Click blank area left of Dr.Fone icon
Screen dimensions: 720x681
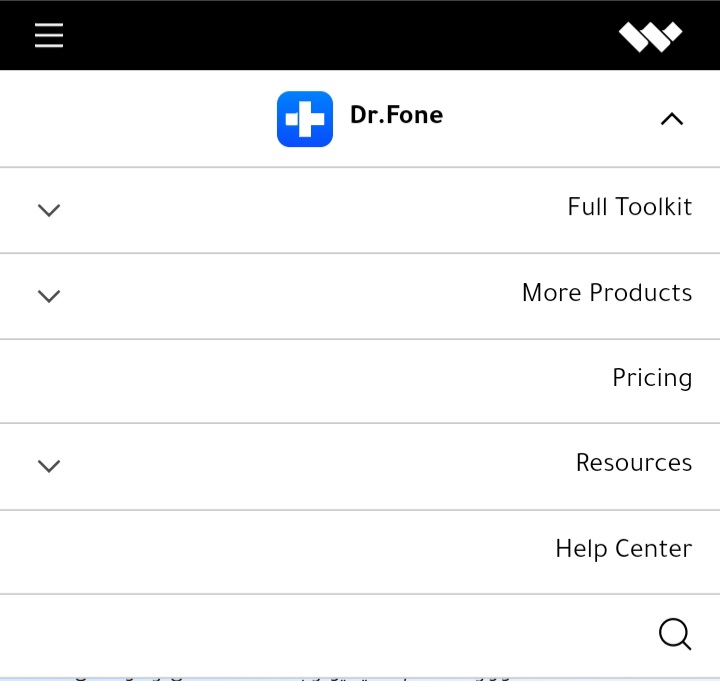[x=130, y=119]
